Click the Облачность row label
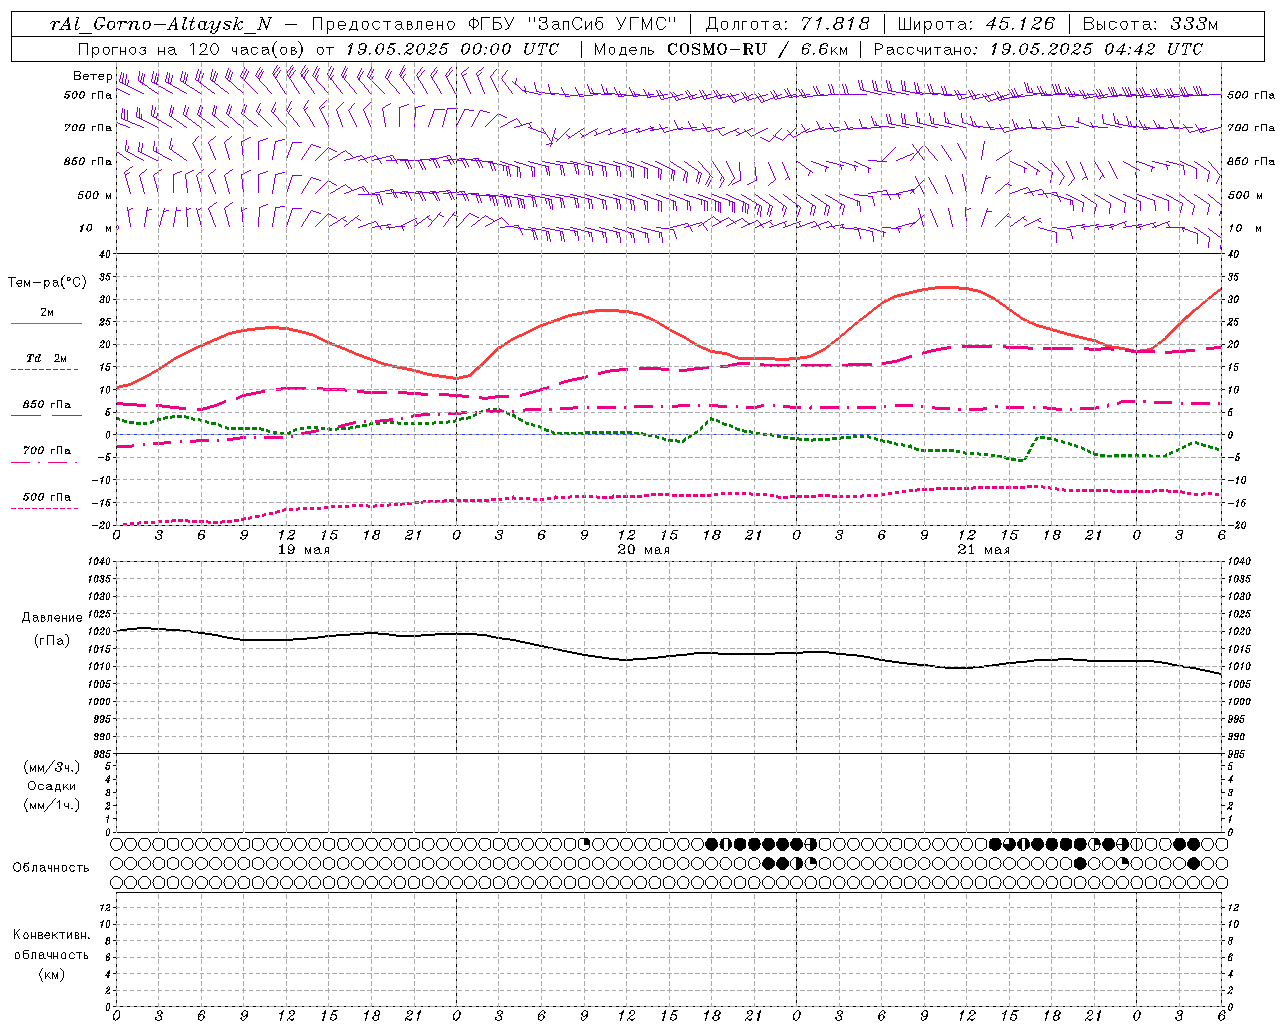1280x1024 pixels. [50, 868]
